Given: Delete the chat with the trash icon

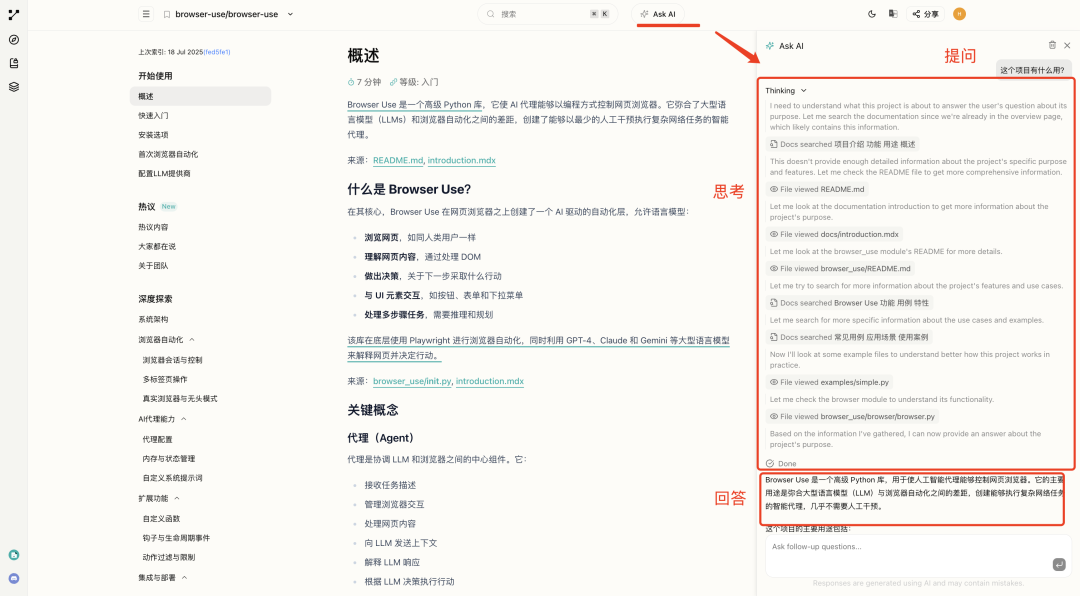Looking at the screenshot, I should [1052, 45].
